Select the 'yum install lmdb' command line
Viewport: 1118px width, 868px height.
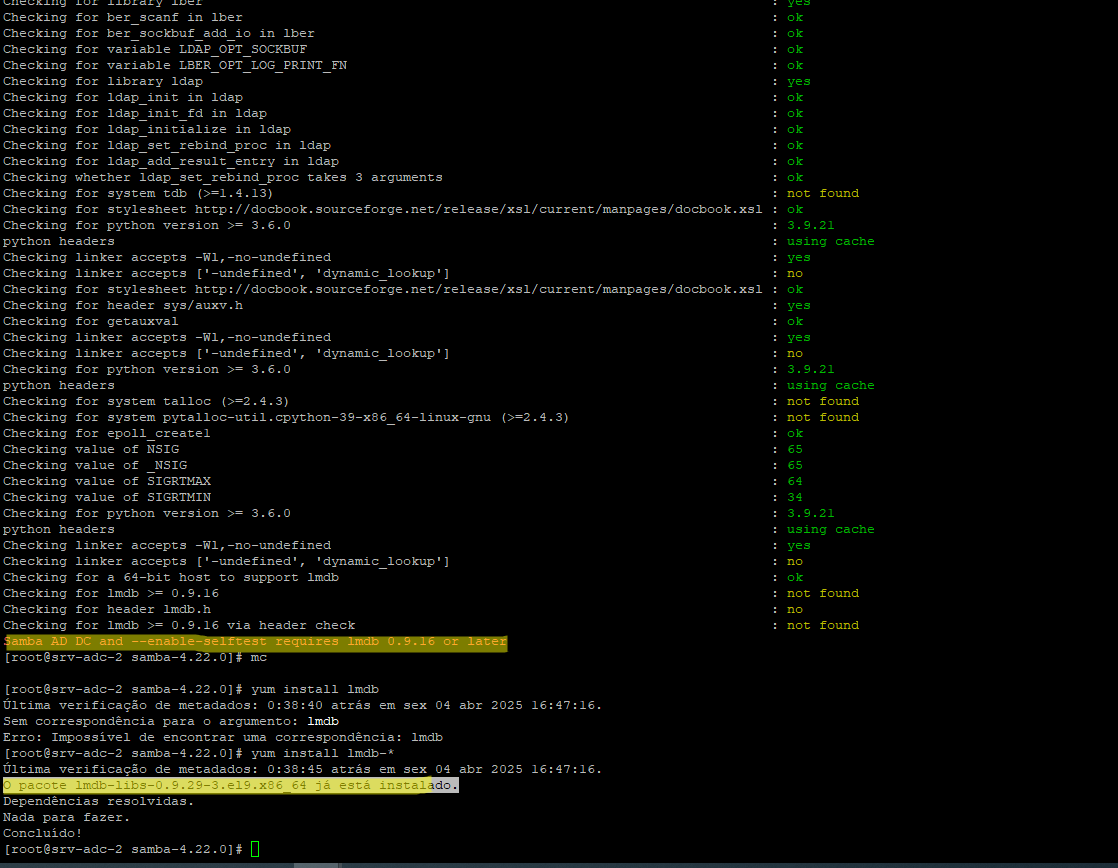191,690
